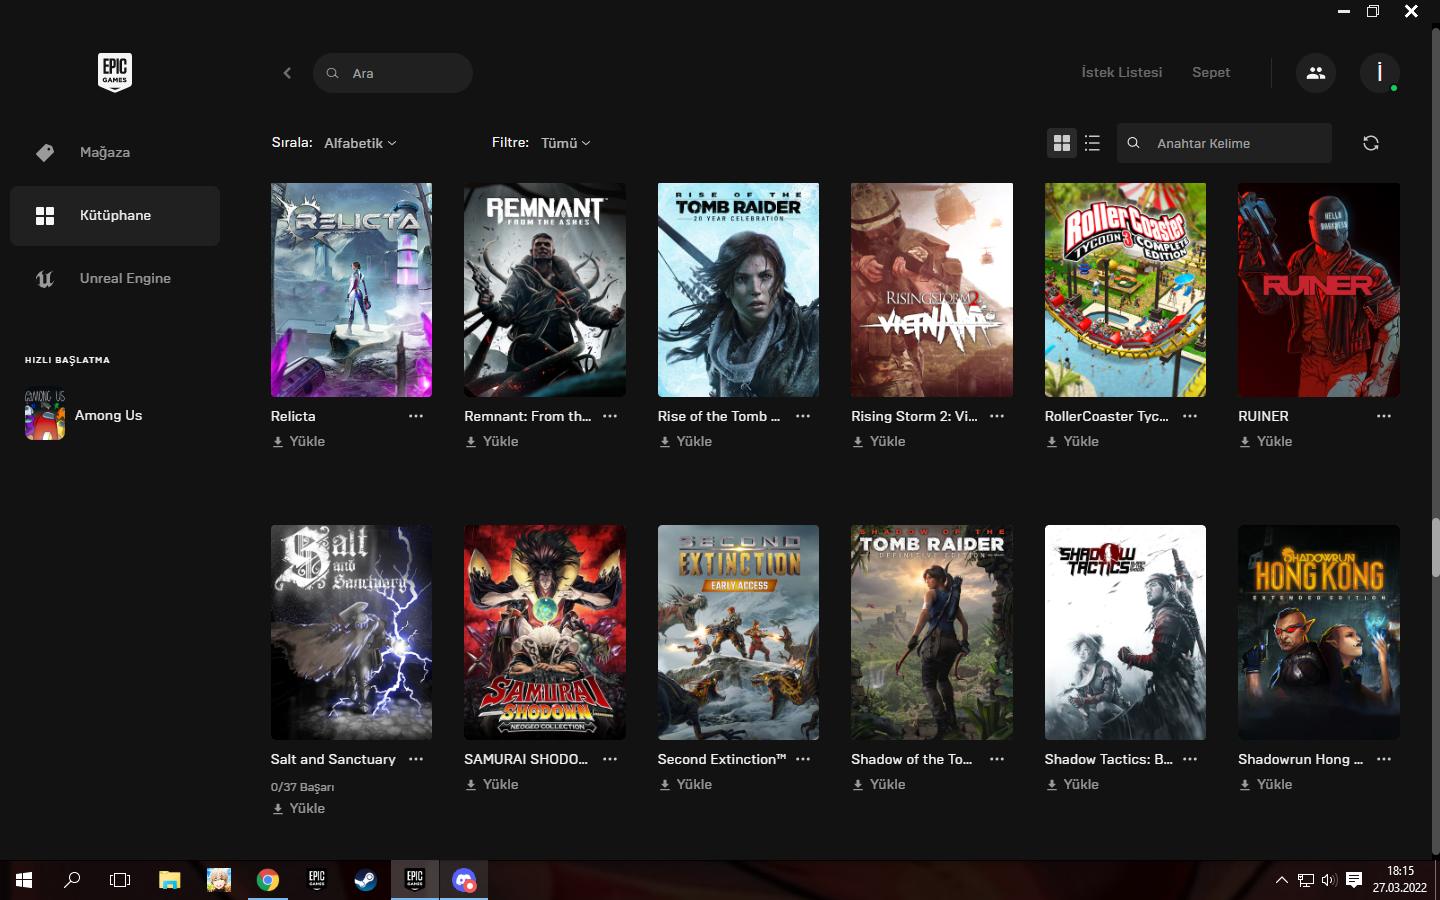Open options menu for SAMURAI SHODOWN
The image size is (1440, 900).
click(610, 759)
